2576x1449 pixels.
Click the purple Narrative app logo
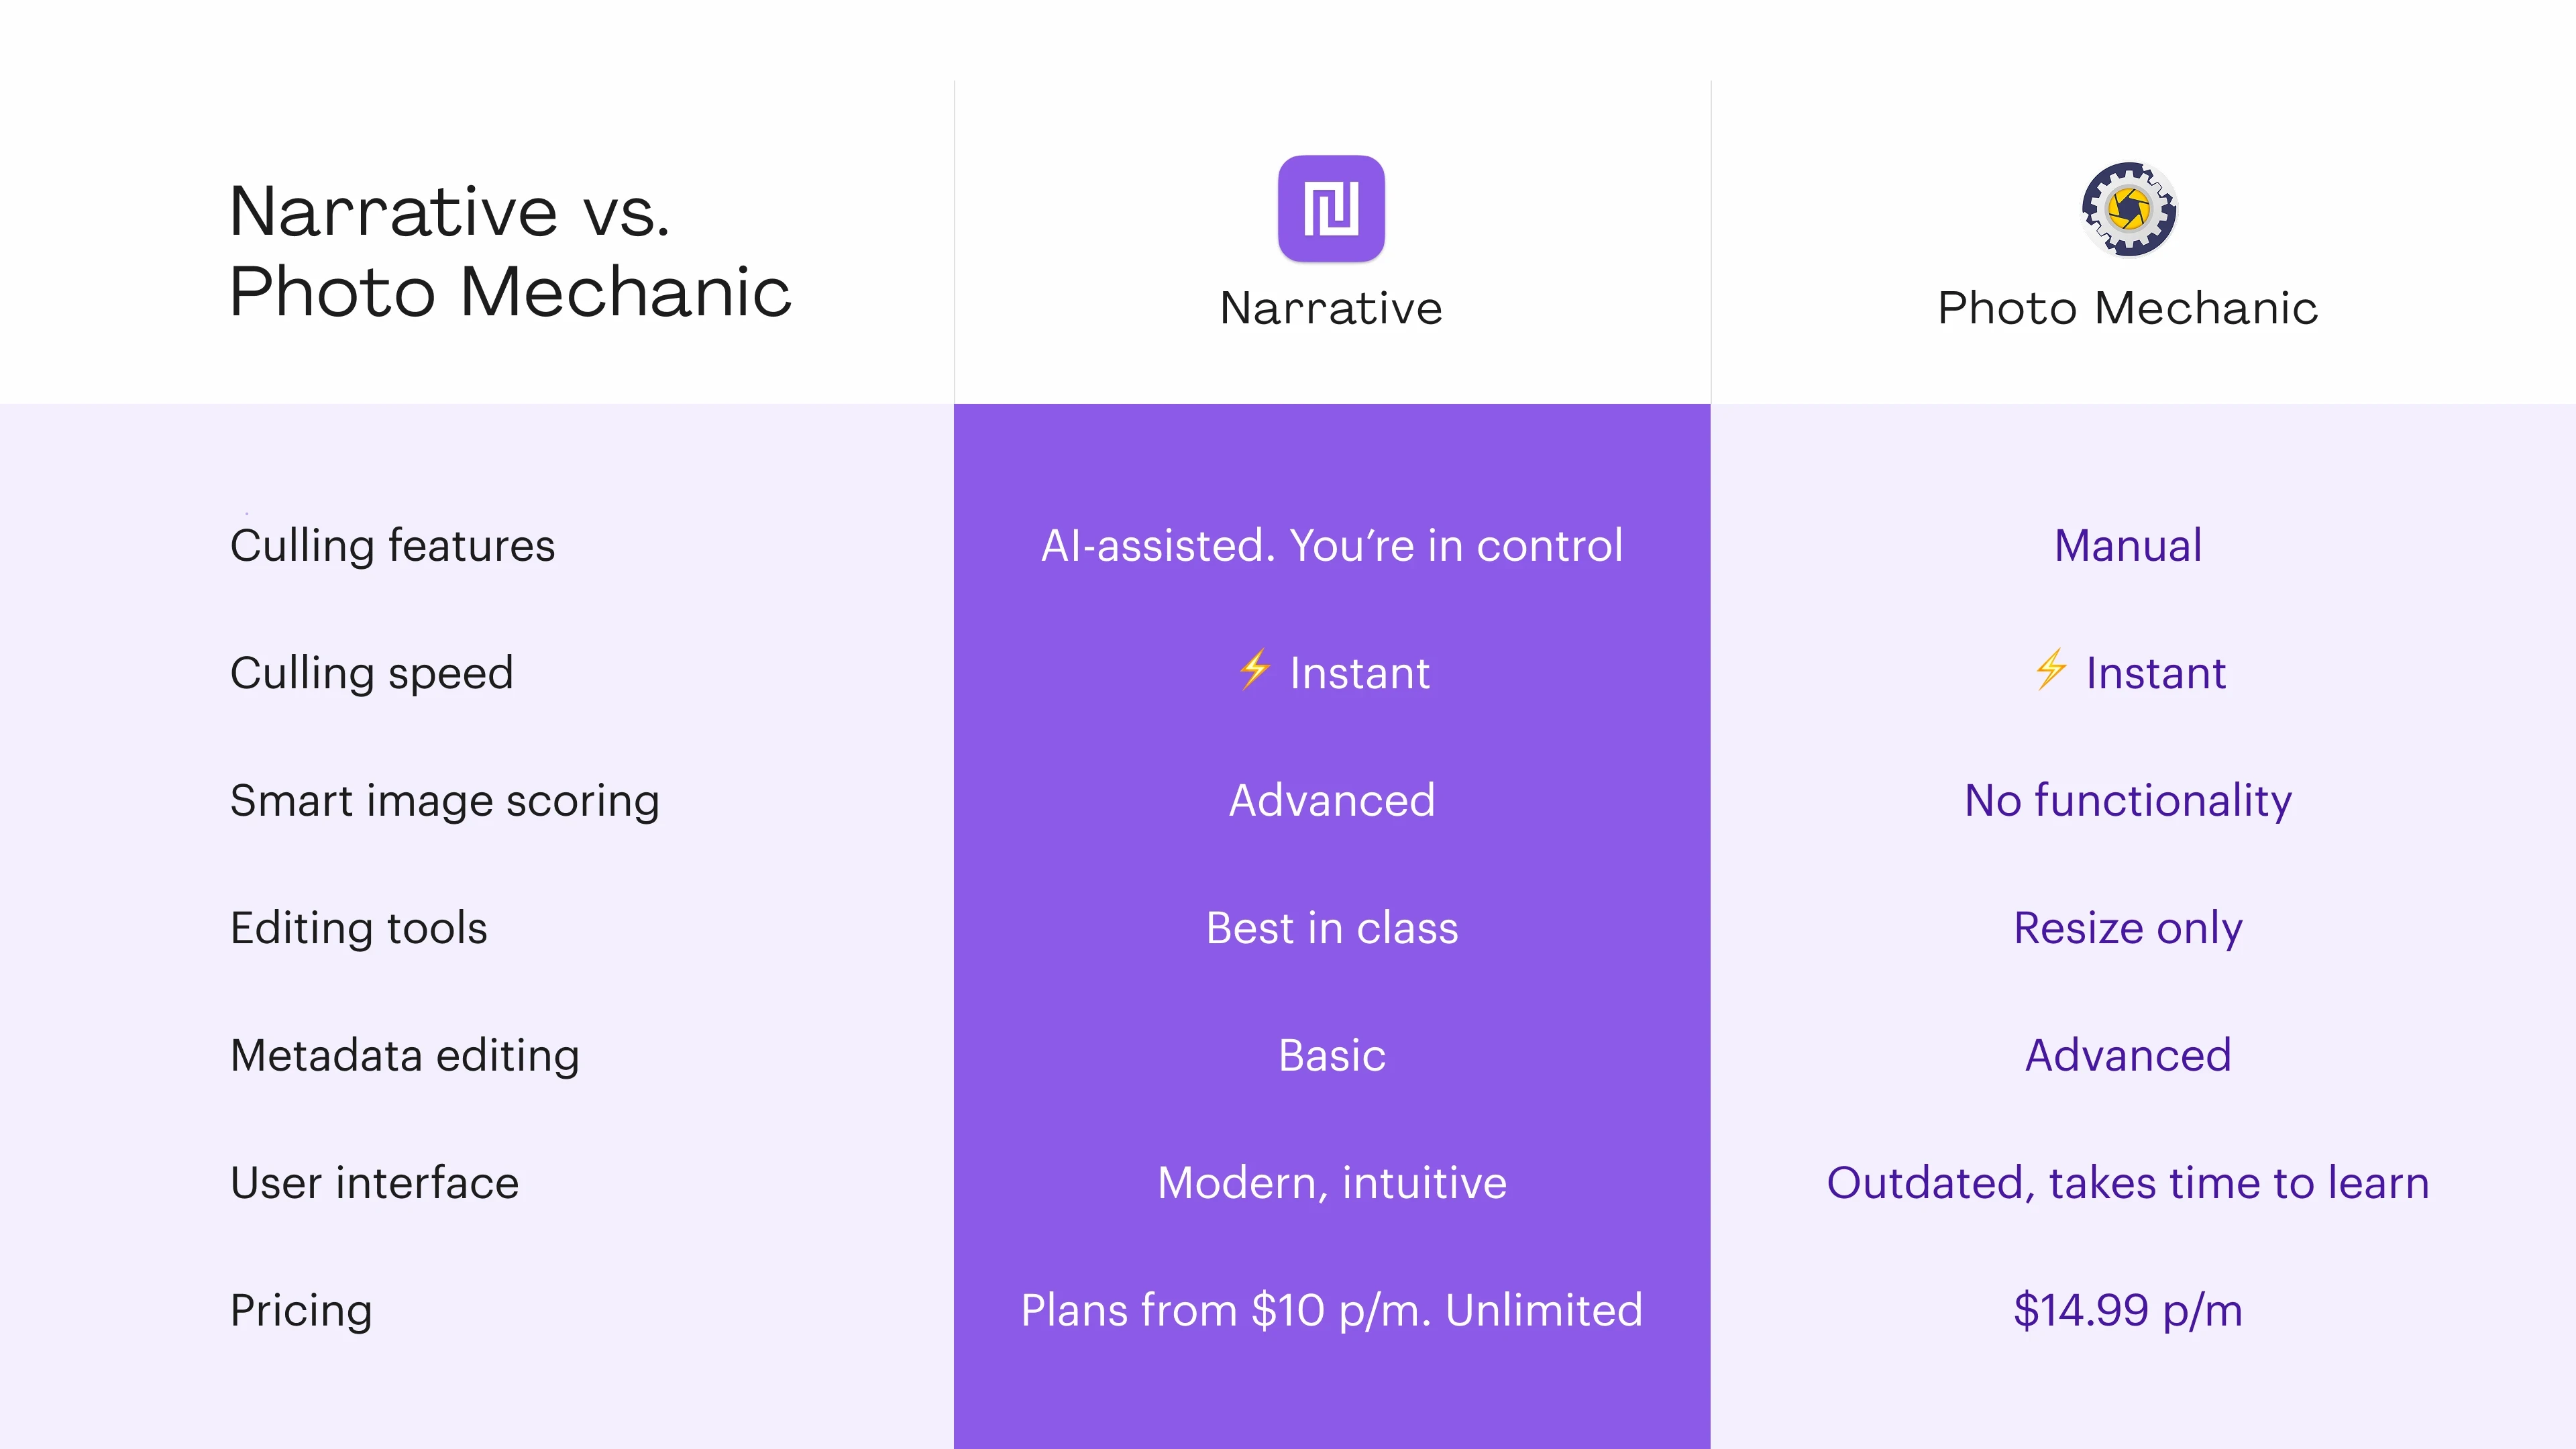coord(1331,208)
